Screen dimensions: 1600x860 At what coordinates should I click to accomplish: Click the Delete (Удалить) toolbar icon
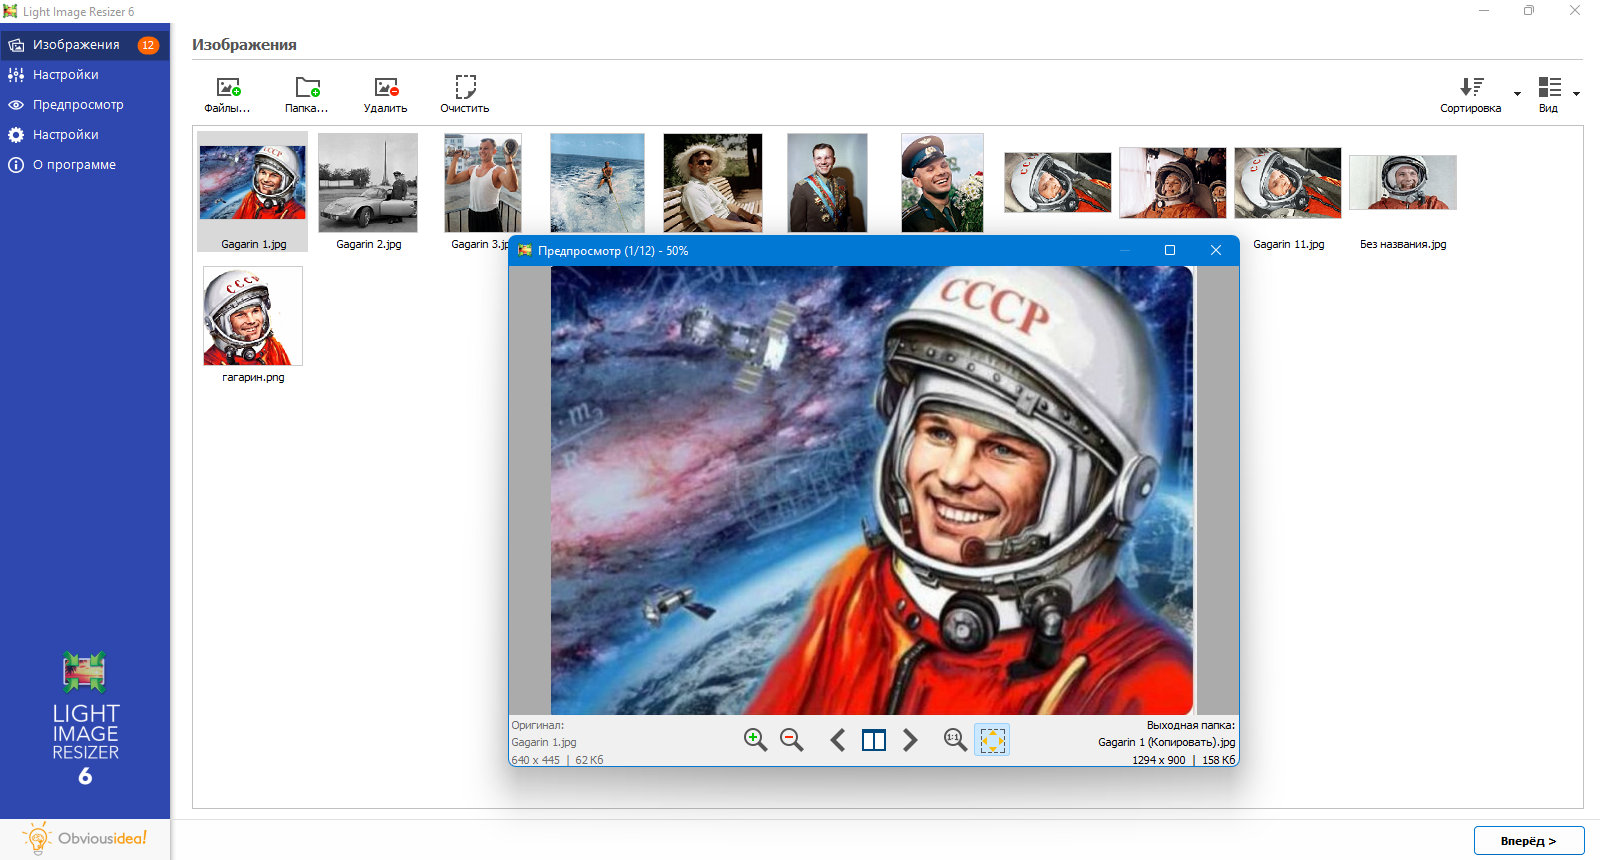(386, 88)
